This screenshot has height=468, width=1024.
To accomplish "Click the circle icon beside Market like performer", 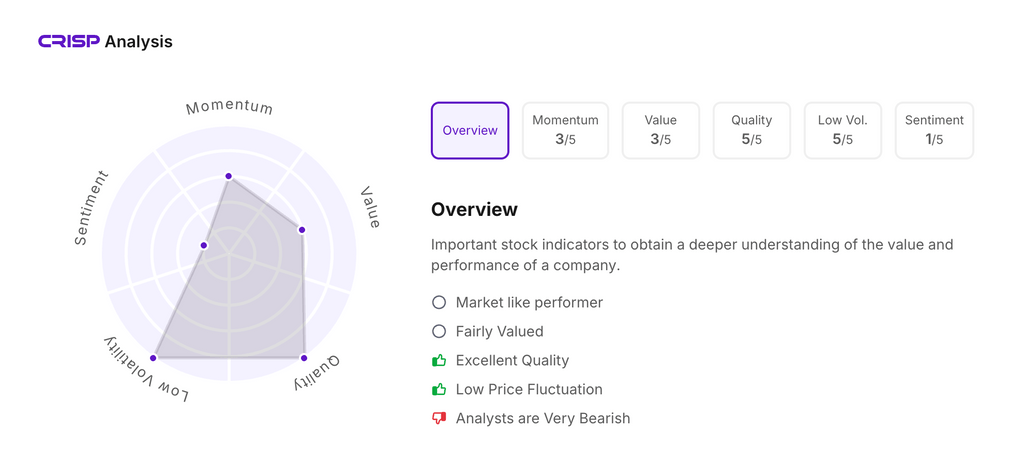I will tap(439, 302).
